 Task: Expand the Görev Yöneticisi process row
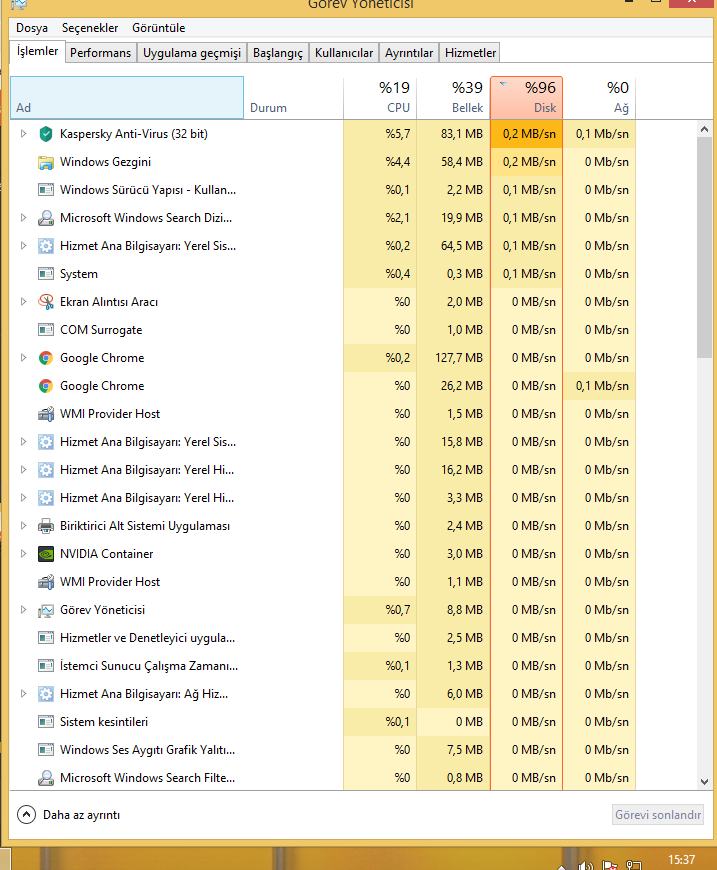coord(23,610)
